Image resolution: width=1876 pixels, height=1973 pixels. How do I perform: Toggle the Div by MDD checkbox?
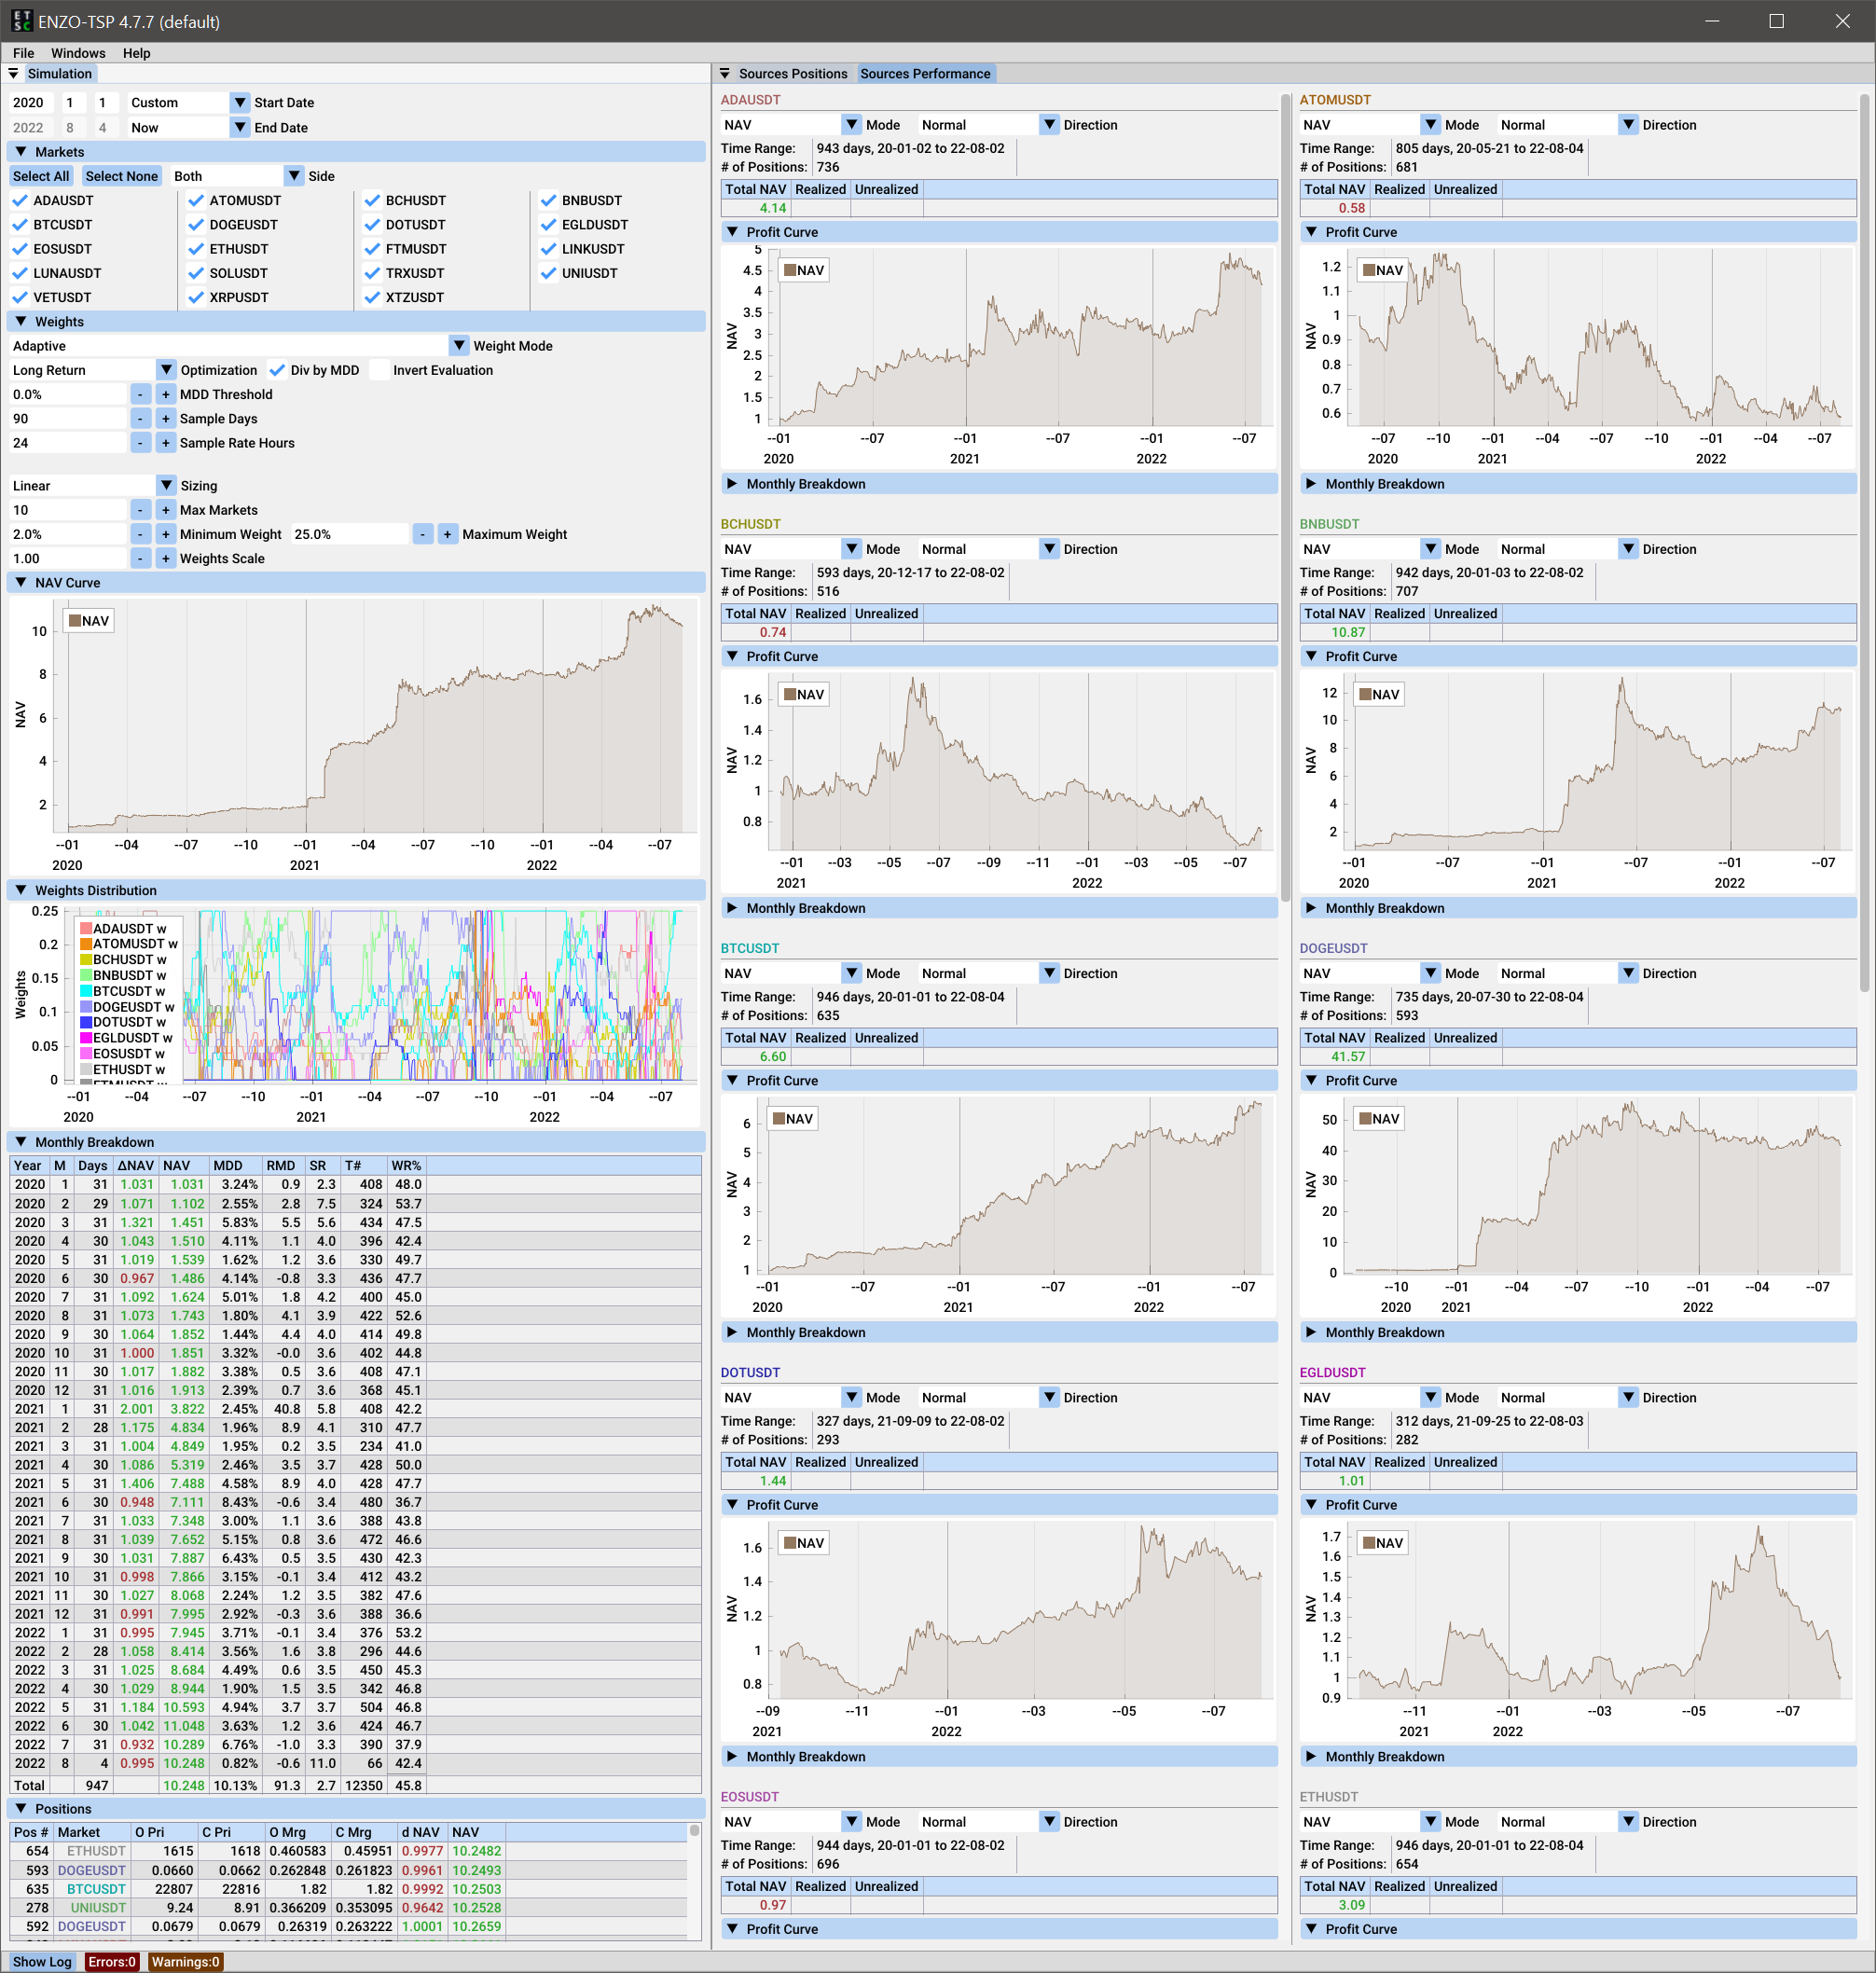click(x=277, y=370)
